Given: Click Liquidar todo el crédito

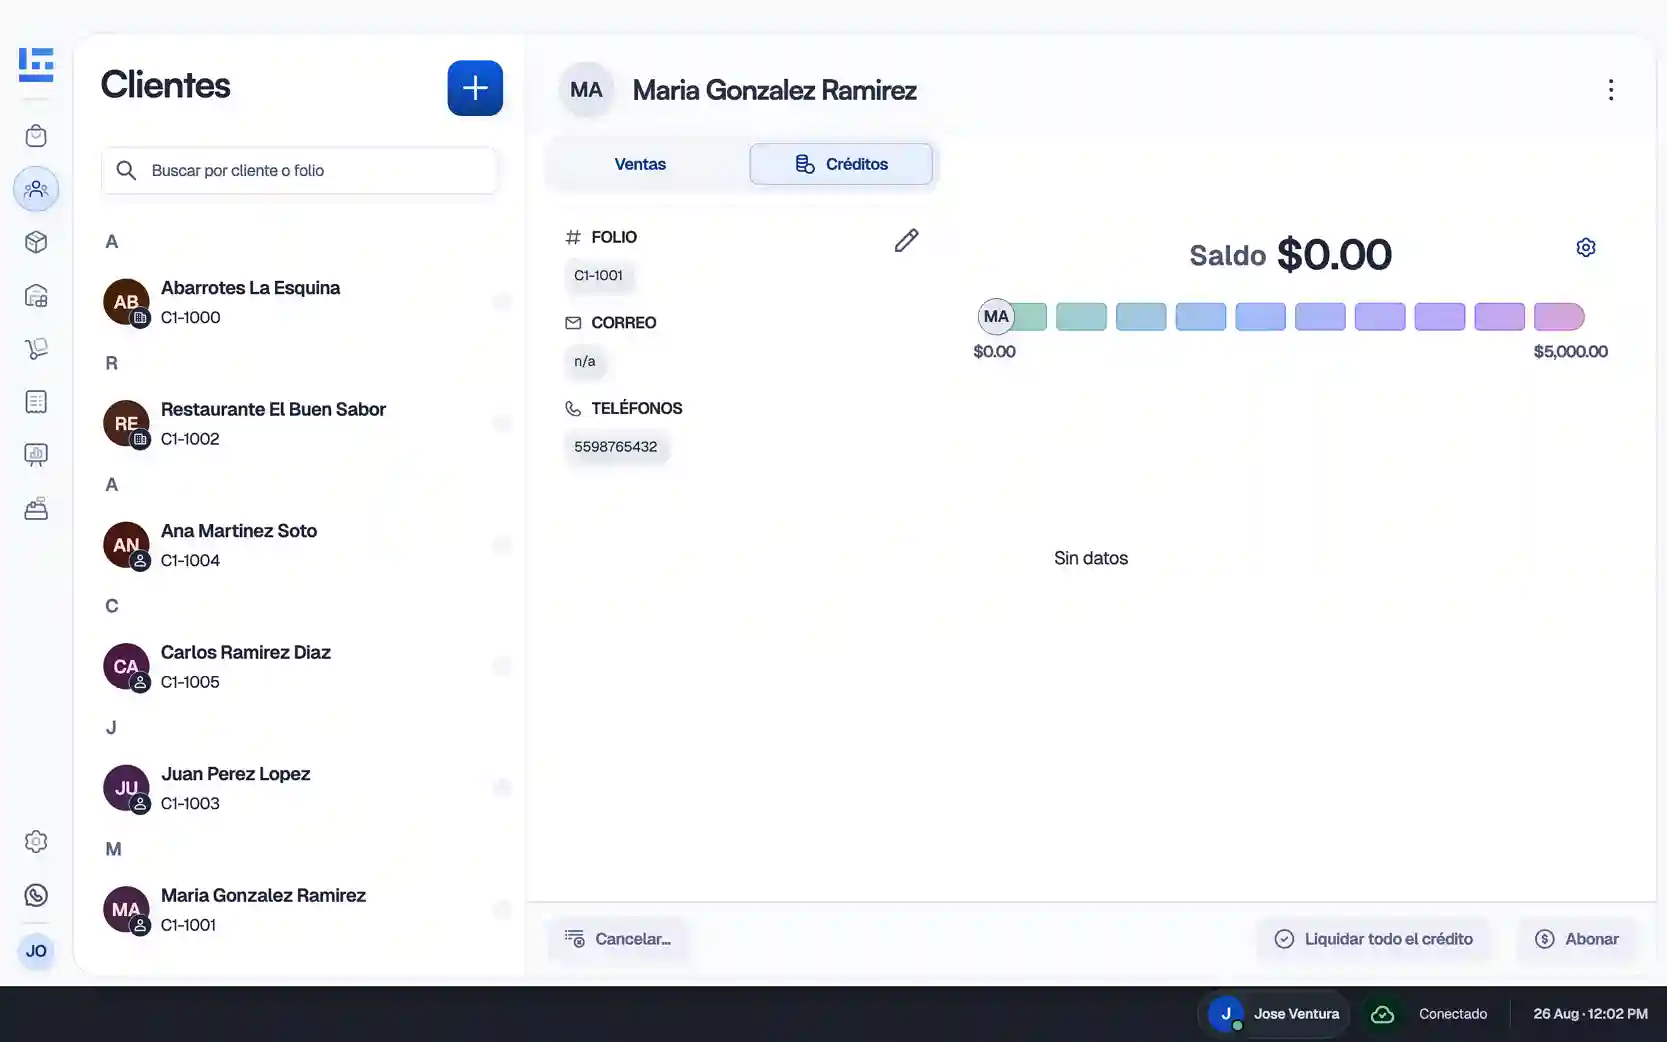Looking at the screenshot, I should point(1373,939).
